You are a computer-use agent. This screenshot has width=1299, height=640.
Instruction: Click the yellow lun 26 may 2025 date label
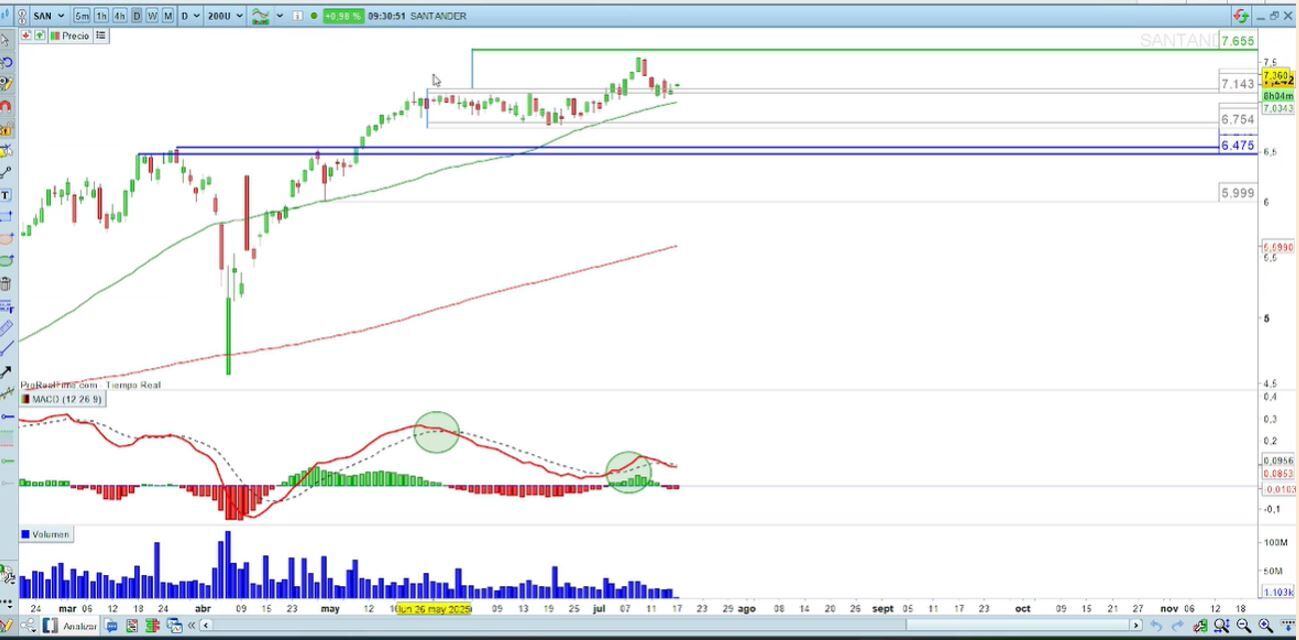point(434,608)
